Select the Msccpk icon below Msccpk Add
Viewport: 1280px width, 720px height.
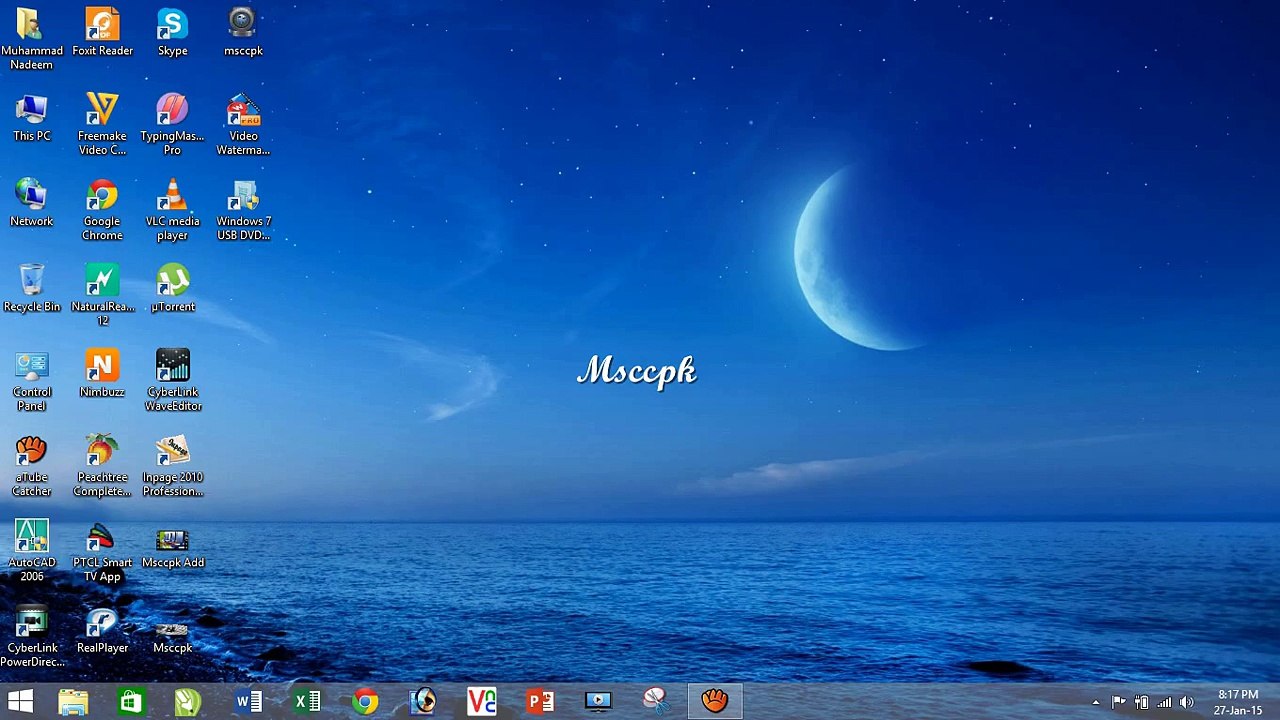click(172, 637)
